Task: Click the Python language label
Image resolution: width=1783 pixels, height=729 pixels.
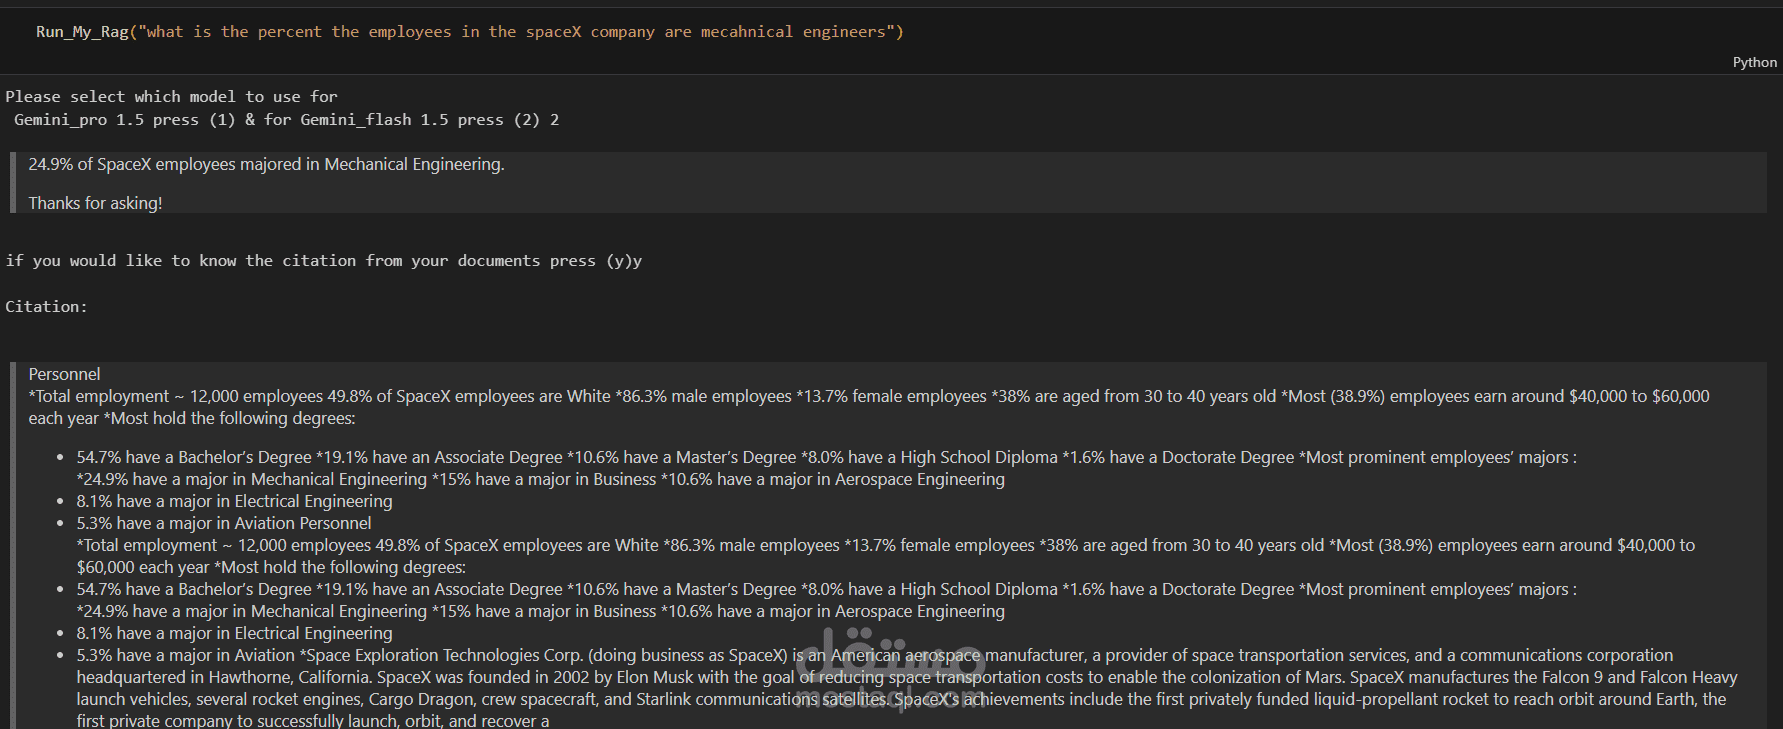Action: coord(1754,62)
